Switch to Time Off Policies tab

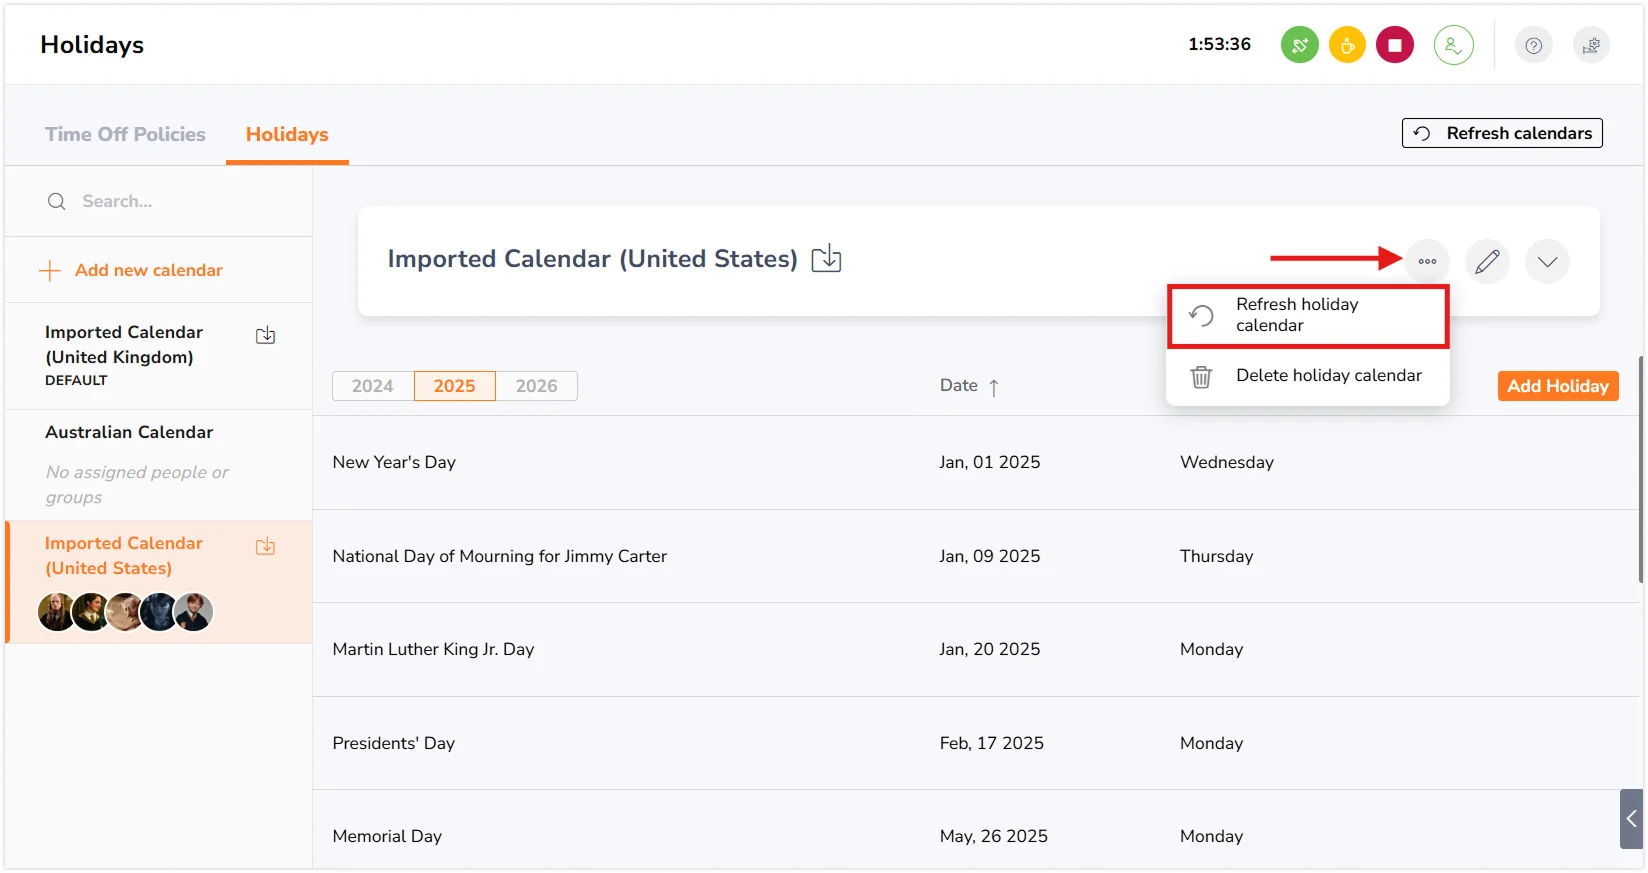click(125, 134)
